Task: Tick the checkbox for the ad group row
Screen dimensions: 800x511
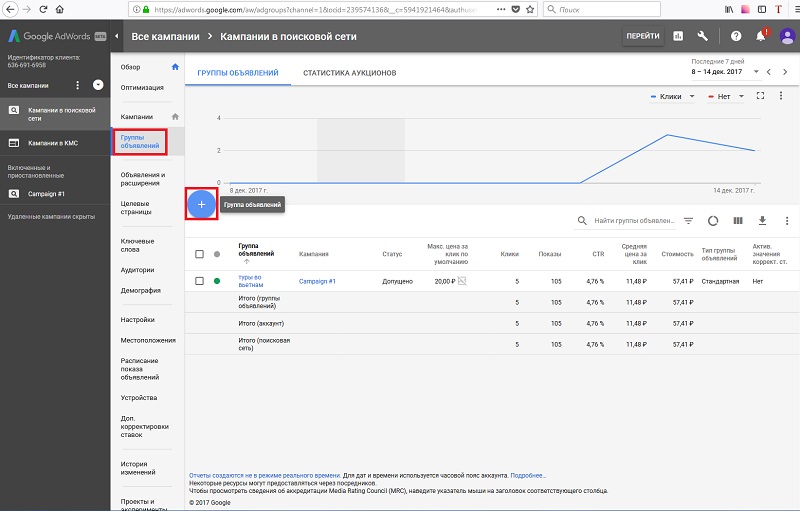Action: 201,281
